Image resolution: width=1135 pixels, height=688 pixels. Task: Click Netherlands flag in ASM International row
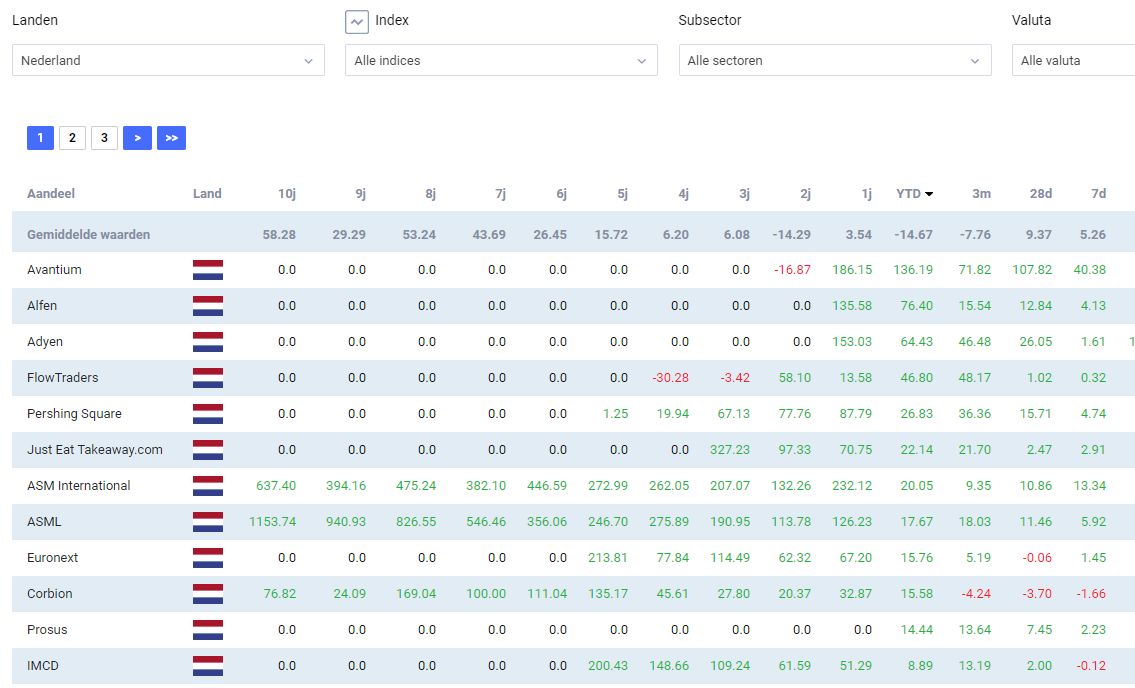tap(208, 486)
